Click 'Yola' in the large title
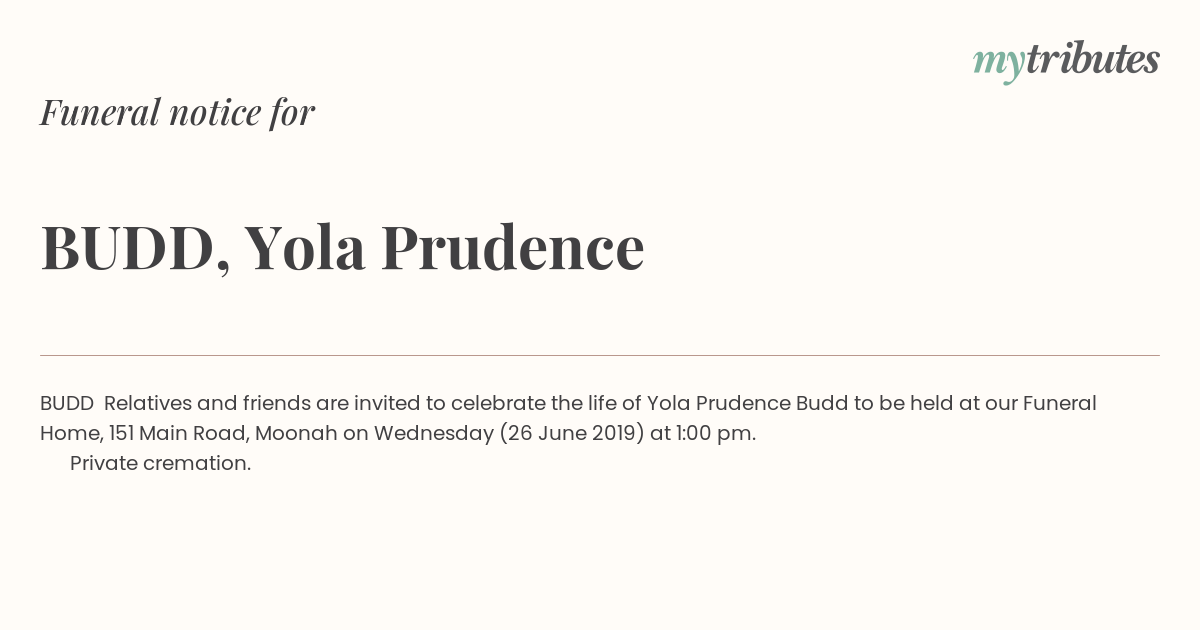Viewport: 1200px width, 630px height. (x=304, y=247)
